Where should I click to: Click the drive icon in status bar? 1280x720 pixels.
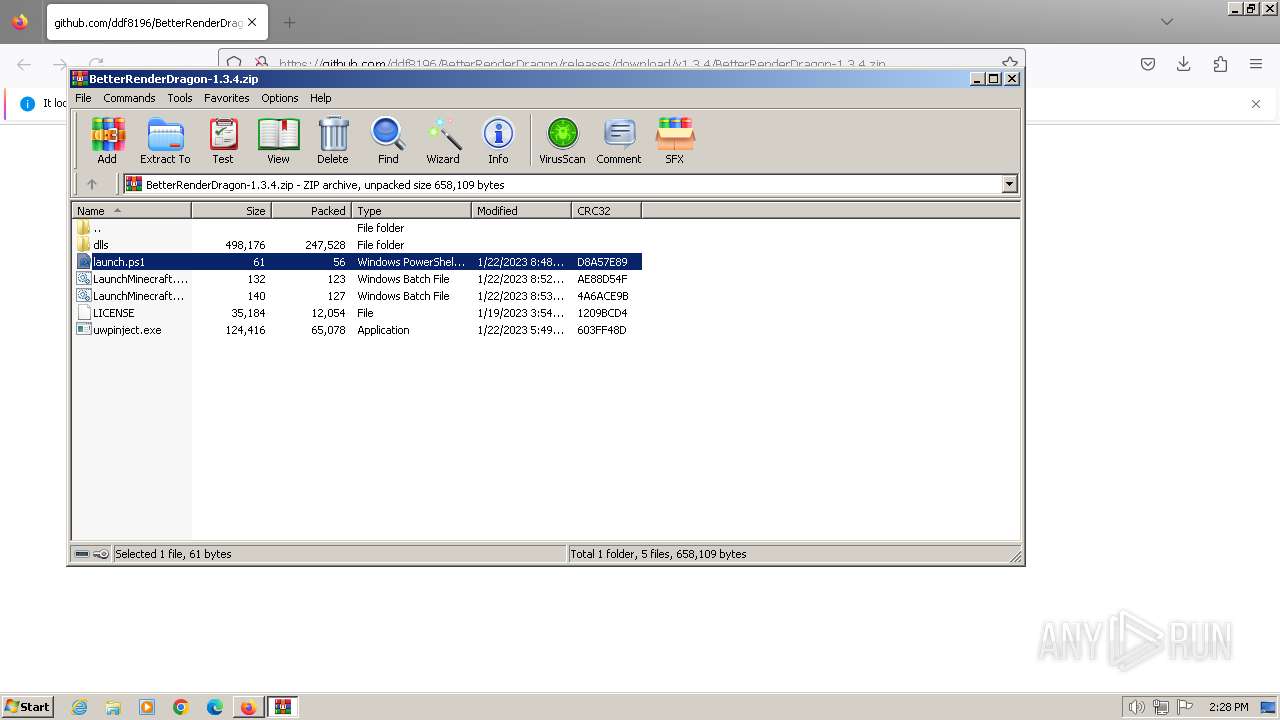[82, 554]
